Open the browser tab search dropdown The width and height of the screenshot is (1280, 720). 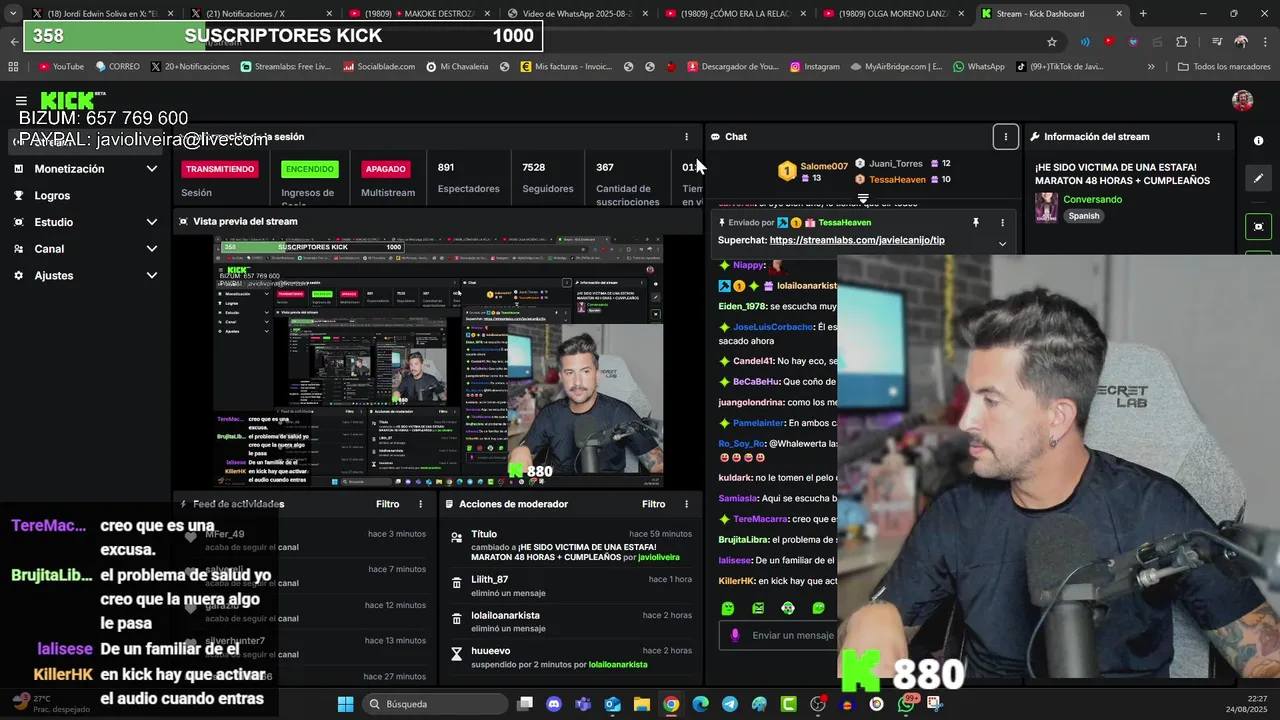click(12, 14)
